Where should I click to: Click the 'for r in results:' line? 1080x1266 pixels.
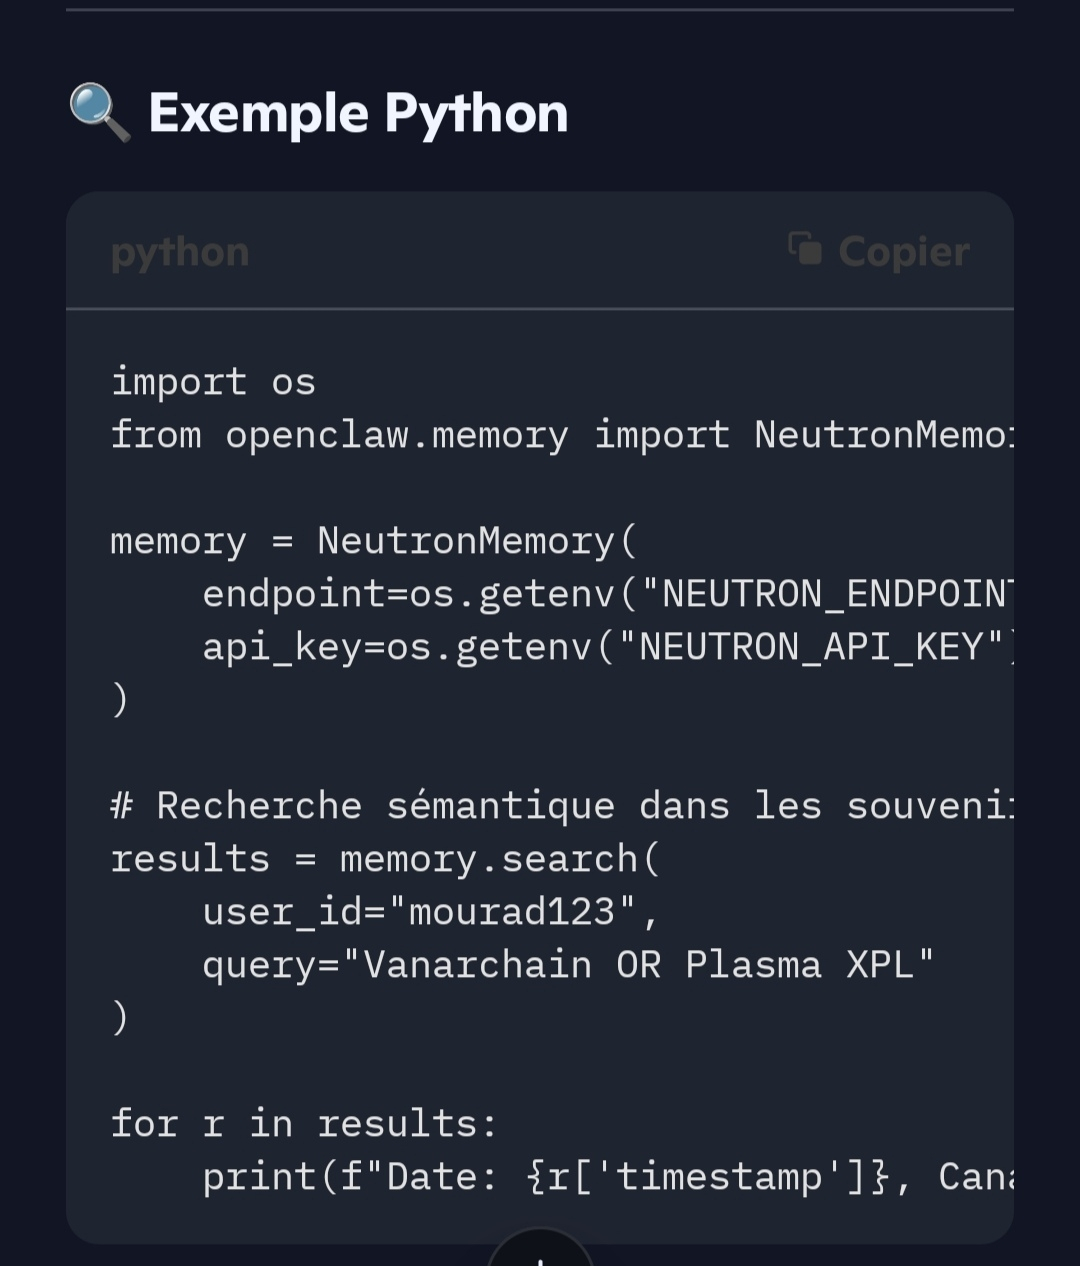click(x=303, y=1124)
